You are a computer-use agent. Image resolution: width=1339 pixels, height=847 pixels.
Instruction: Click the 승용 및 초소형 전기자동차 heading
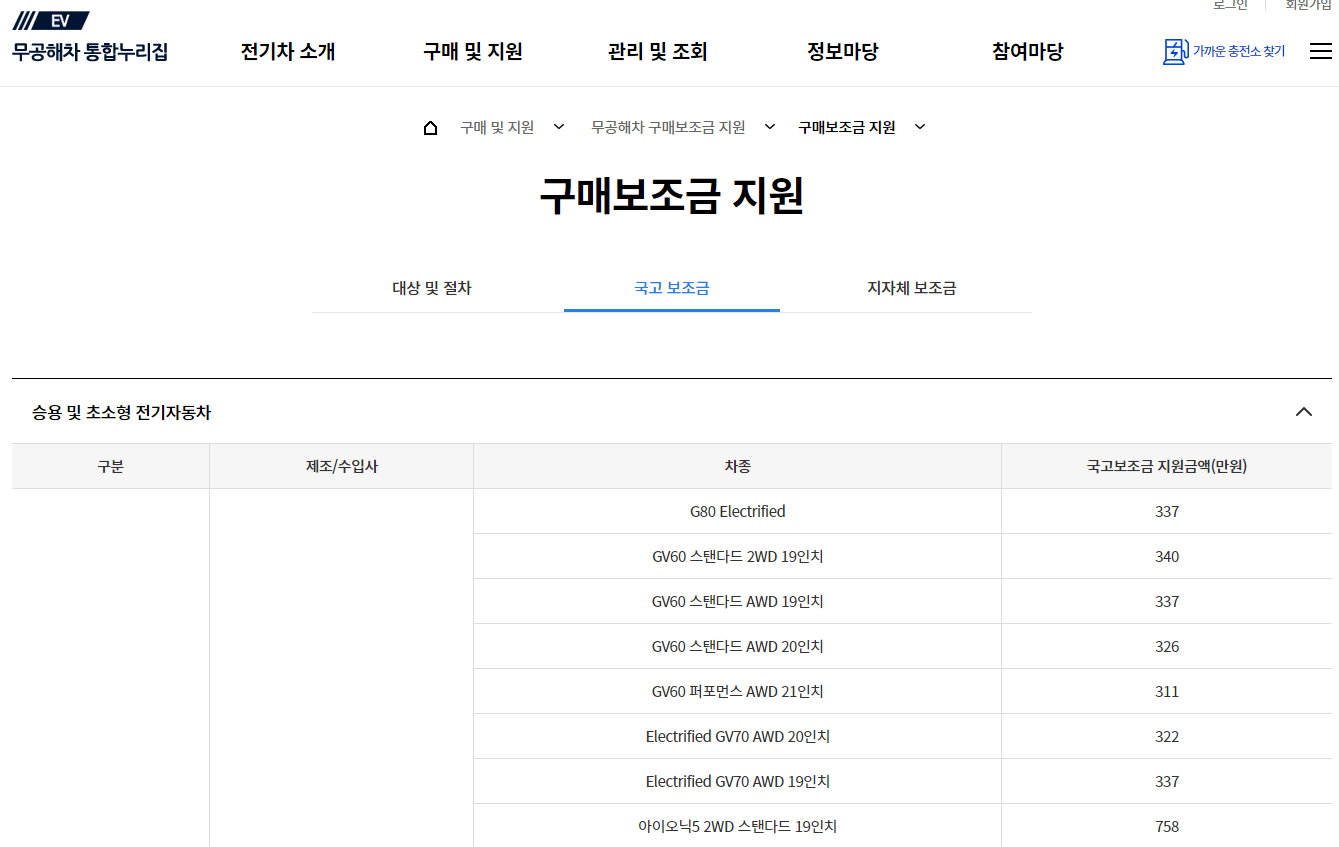pyautogui.click(x=122, y=412)
